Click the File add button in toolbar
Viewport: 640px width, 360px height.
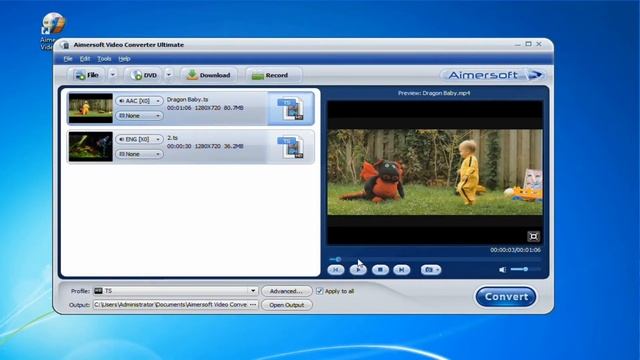(x=86, y=75)
